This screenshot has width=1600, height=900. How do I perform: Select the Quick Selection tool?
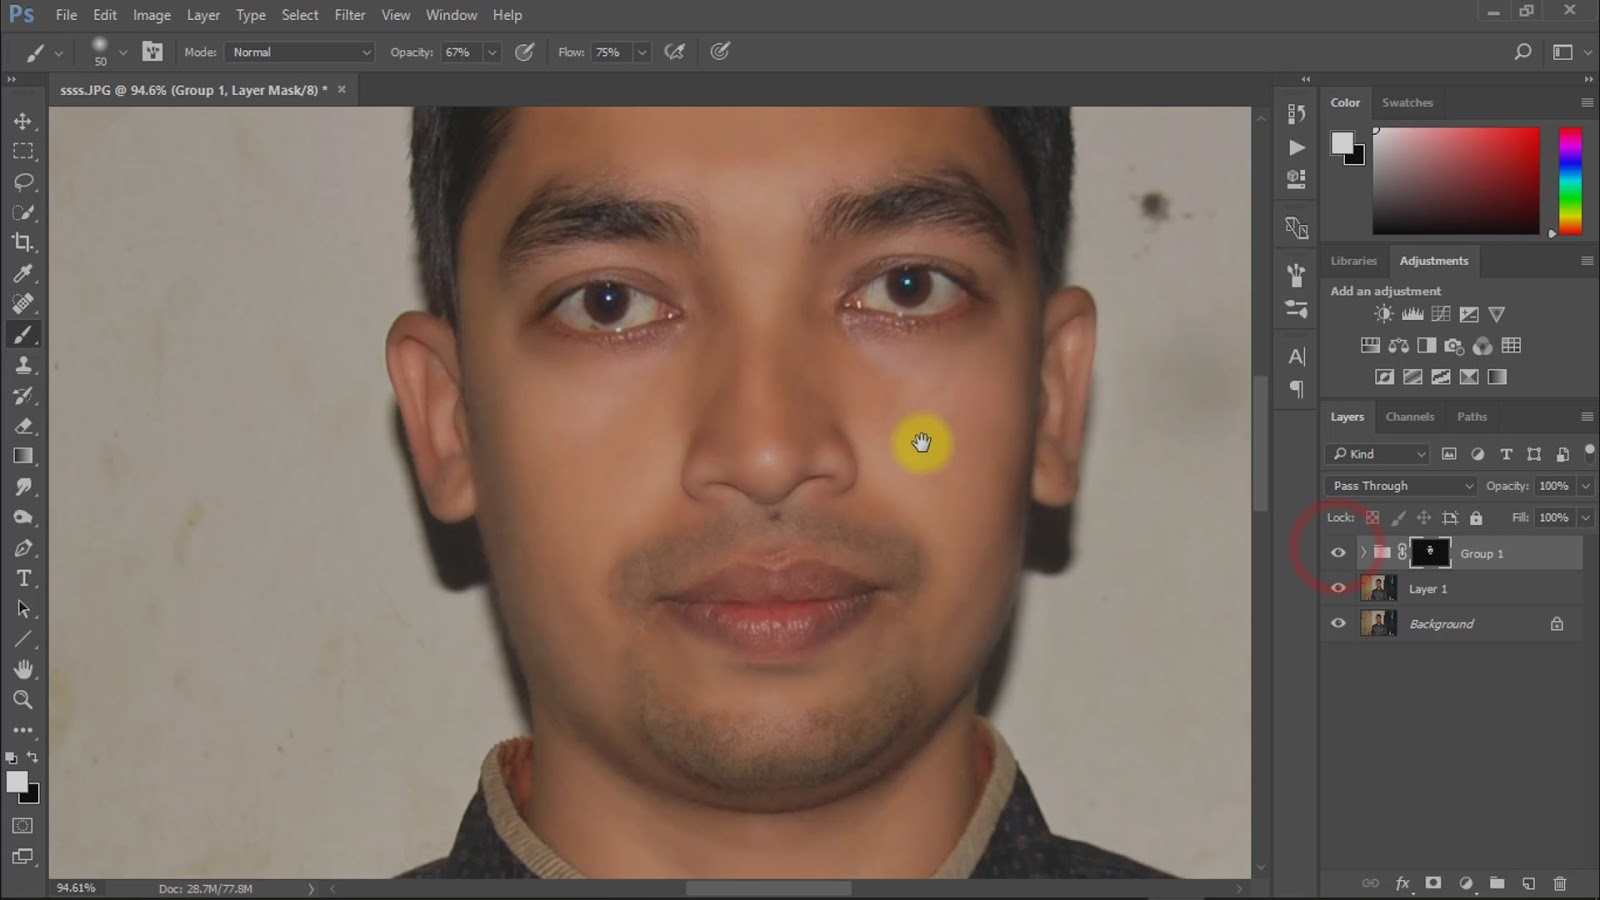coord(23,212)
